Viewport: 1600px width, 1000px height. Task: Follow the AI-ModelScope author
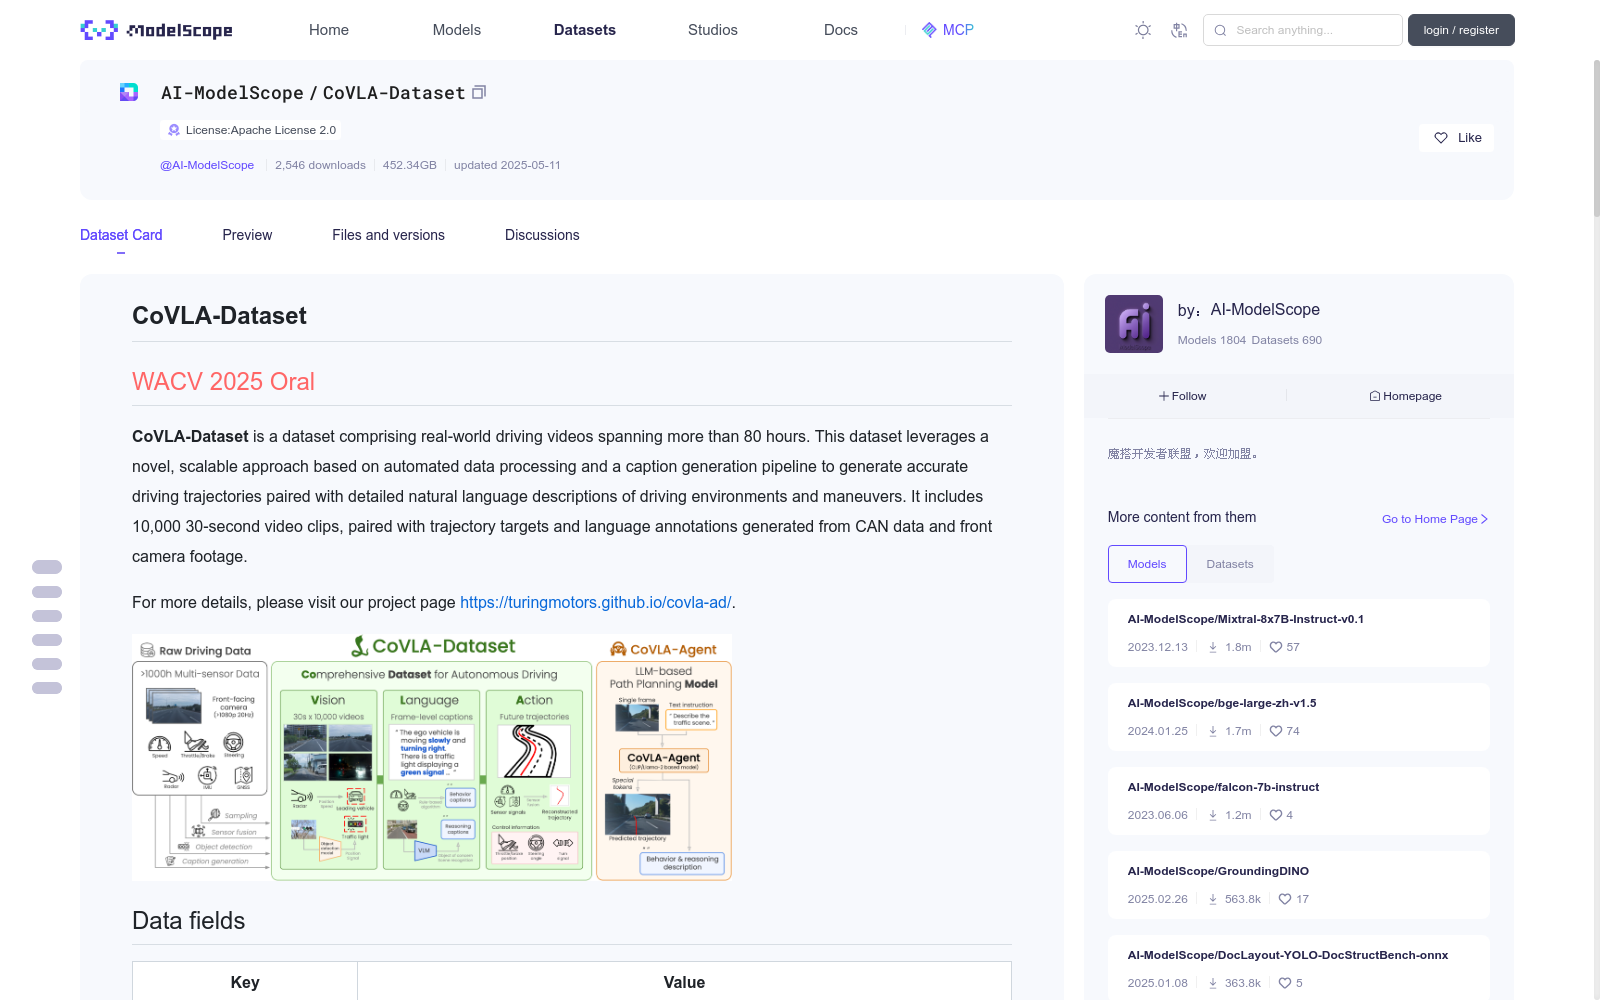pyautogui.click(x=1183, y=396)
